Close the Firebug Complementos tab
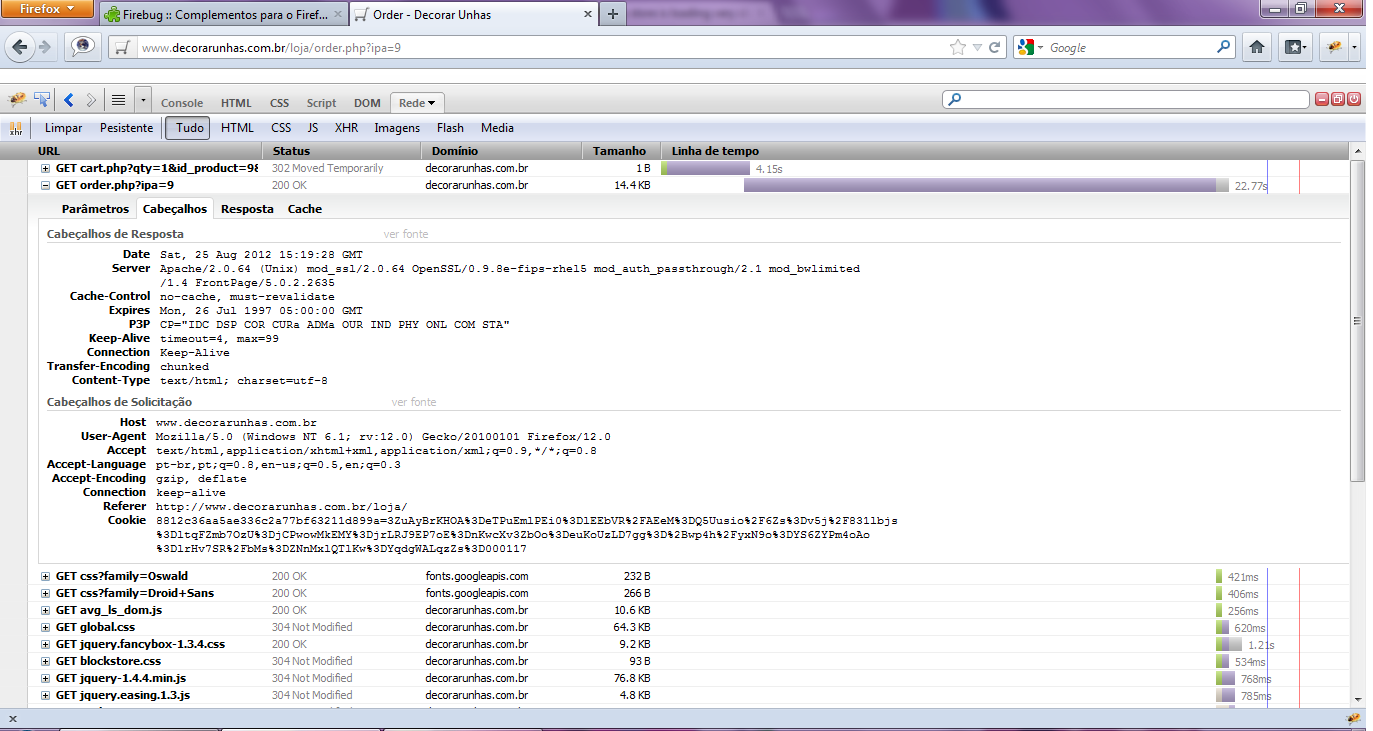This screenshot has height=731, width=1373. (336, 15)
